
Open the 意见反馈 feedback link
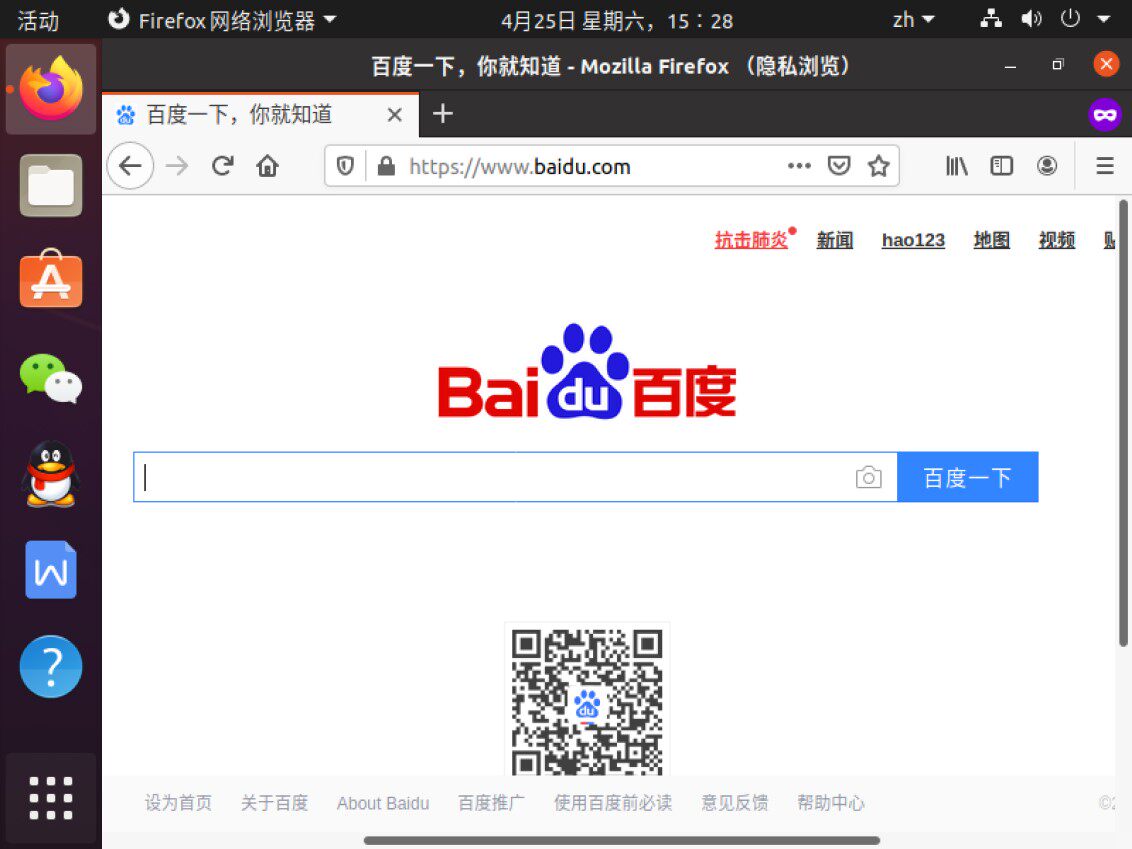pyautogui.click(x=735, y=803)
